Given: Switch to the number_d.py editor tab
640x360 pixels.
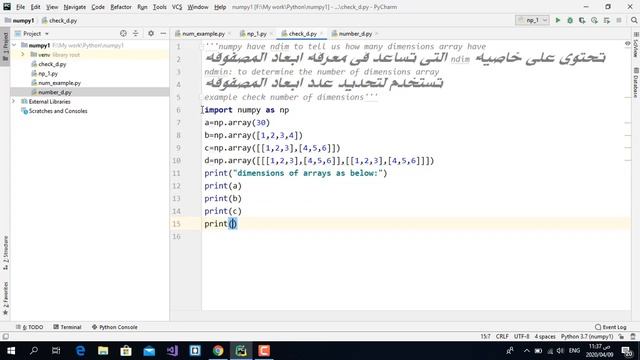Looking at the screenshot, I should pyautogui.click(x=355, y=33).
